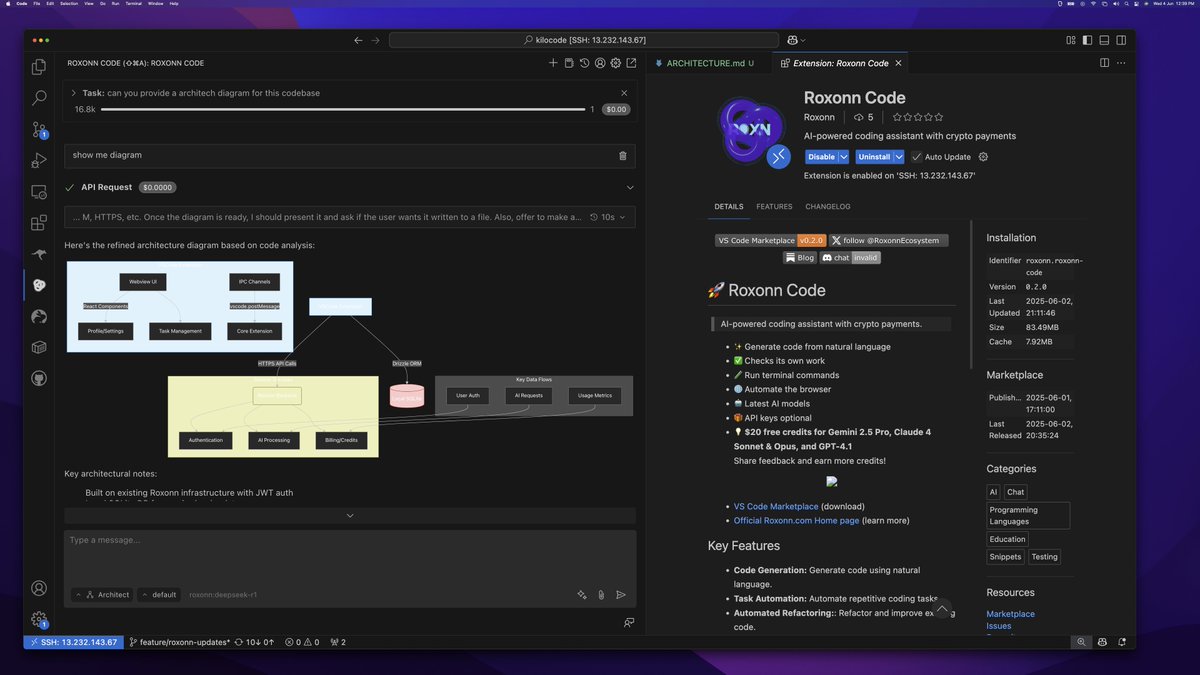Screen dimensions: 1200x675
Task: Open Roxonn Code settings gear in panel header
Action: click(x=616, y=63)
